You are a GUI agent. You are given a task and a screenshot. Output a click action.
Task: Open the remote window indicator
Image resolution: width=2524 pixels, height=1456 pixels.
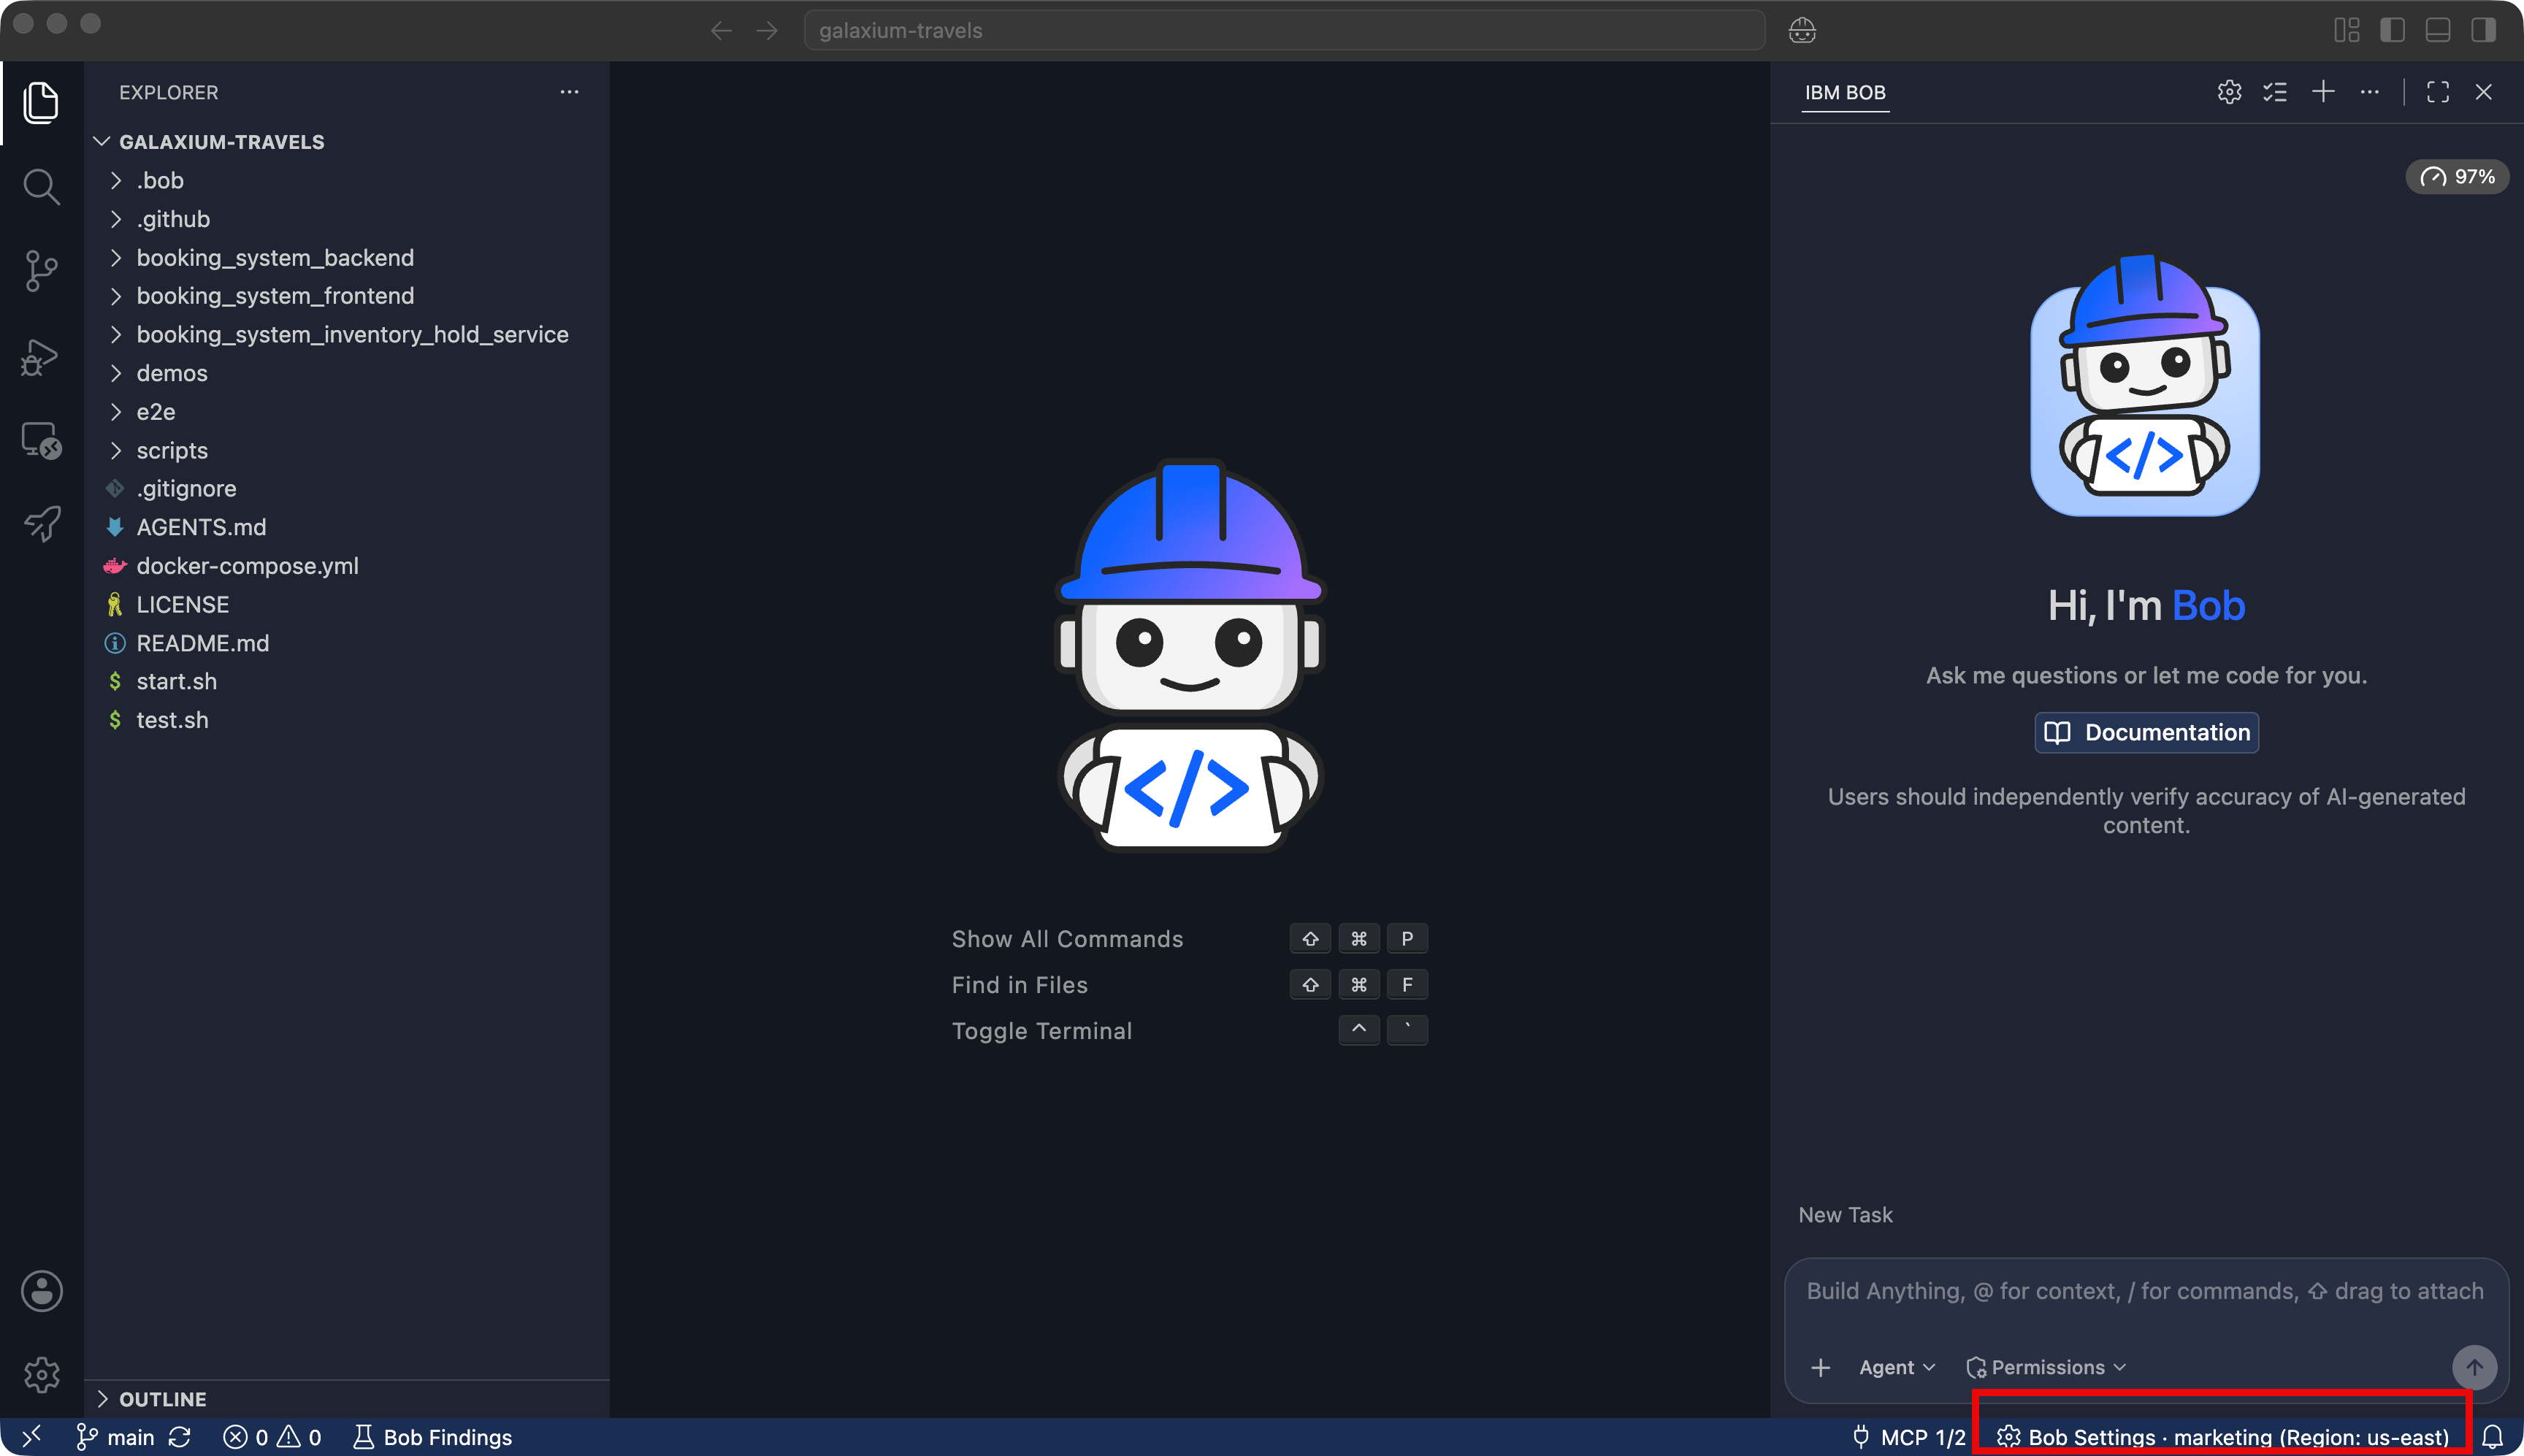31,1437
